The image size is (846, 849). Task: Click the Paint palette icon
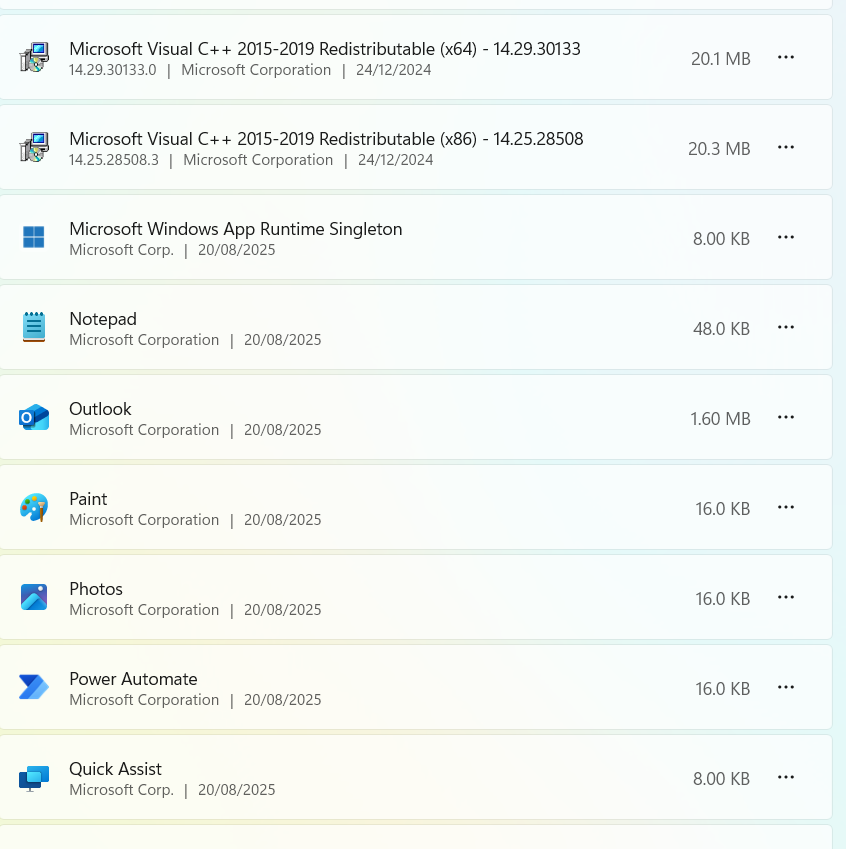click(34, 507)
